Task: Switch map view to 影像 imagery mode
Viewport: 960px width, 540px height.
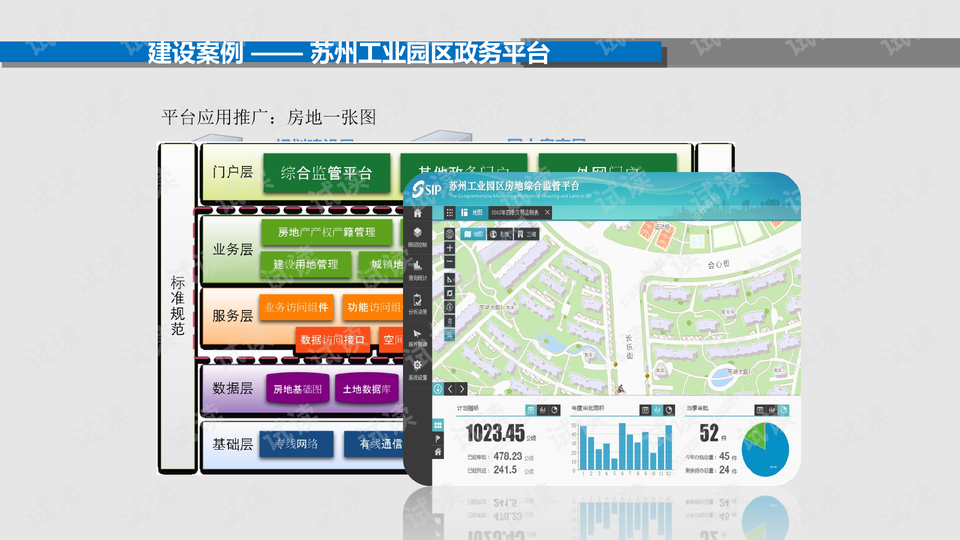Action: [500, 234]
